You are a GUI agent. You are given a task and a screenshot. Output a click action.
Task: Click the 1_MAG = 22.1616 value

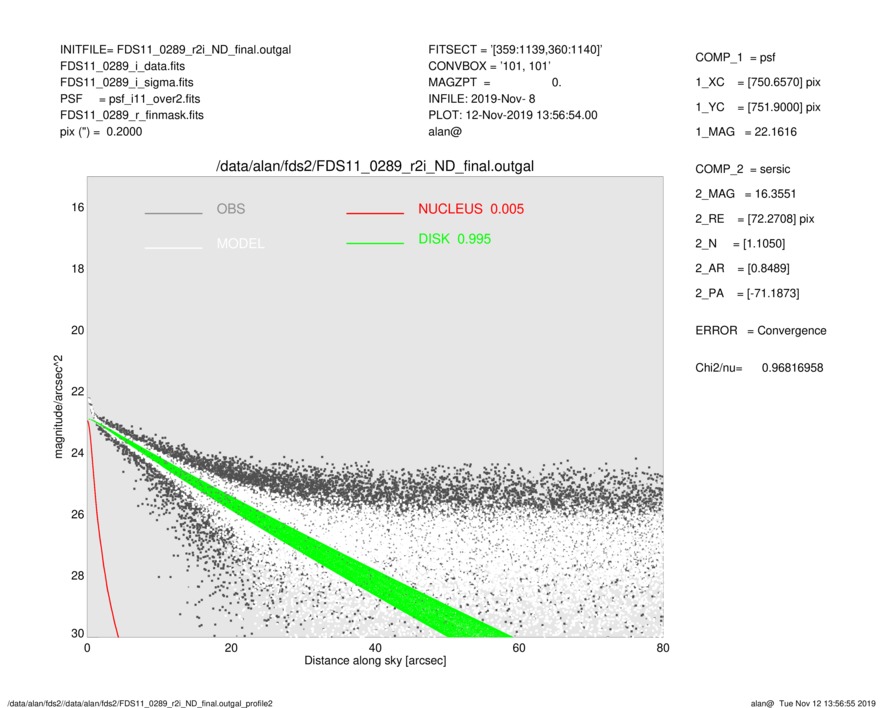[746, 132]
